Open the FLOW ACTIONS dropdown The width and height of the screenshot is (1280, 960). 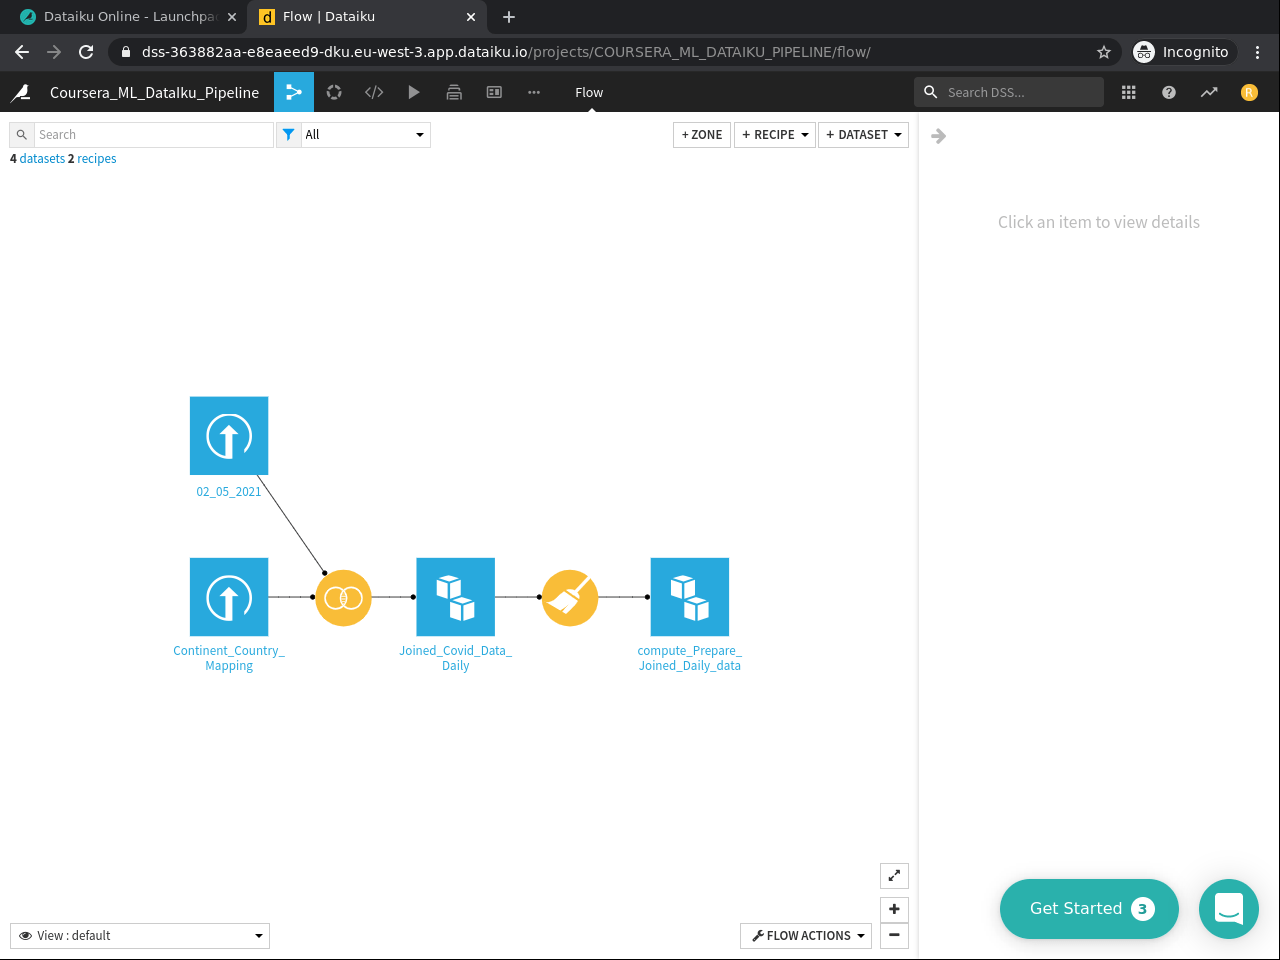805,935
